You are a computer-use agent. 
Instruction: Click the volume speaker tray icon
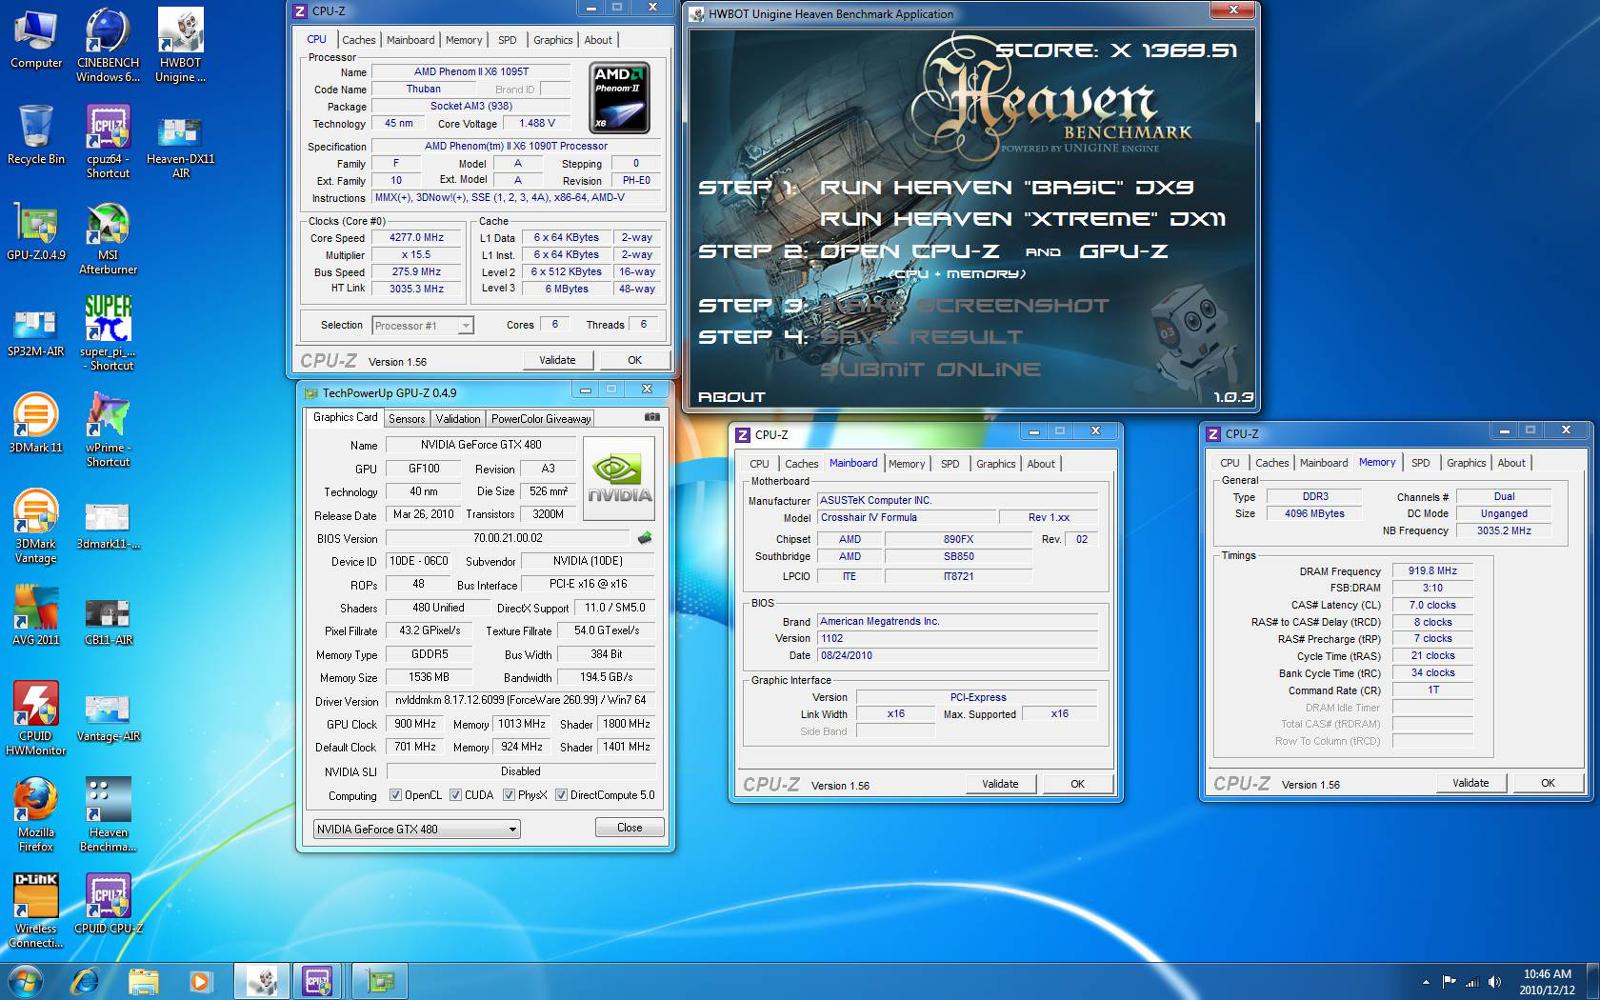pyautogui.click(x=1495, y=982)
